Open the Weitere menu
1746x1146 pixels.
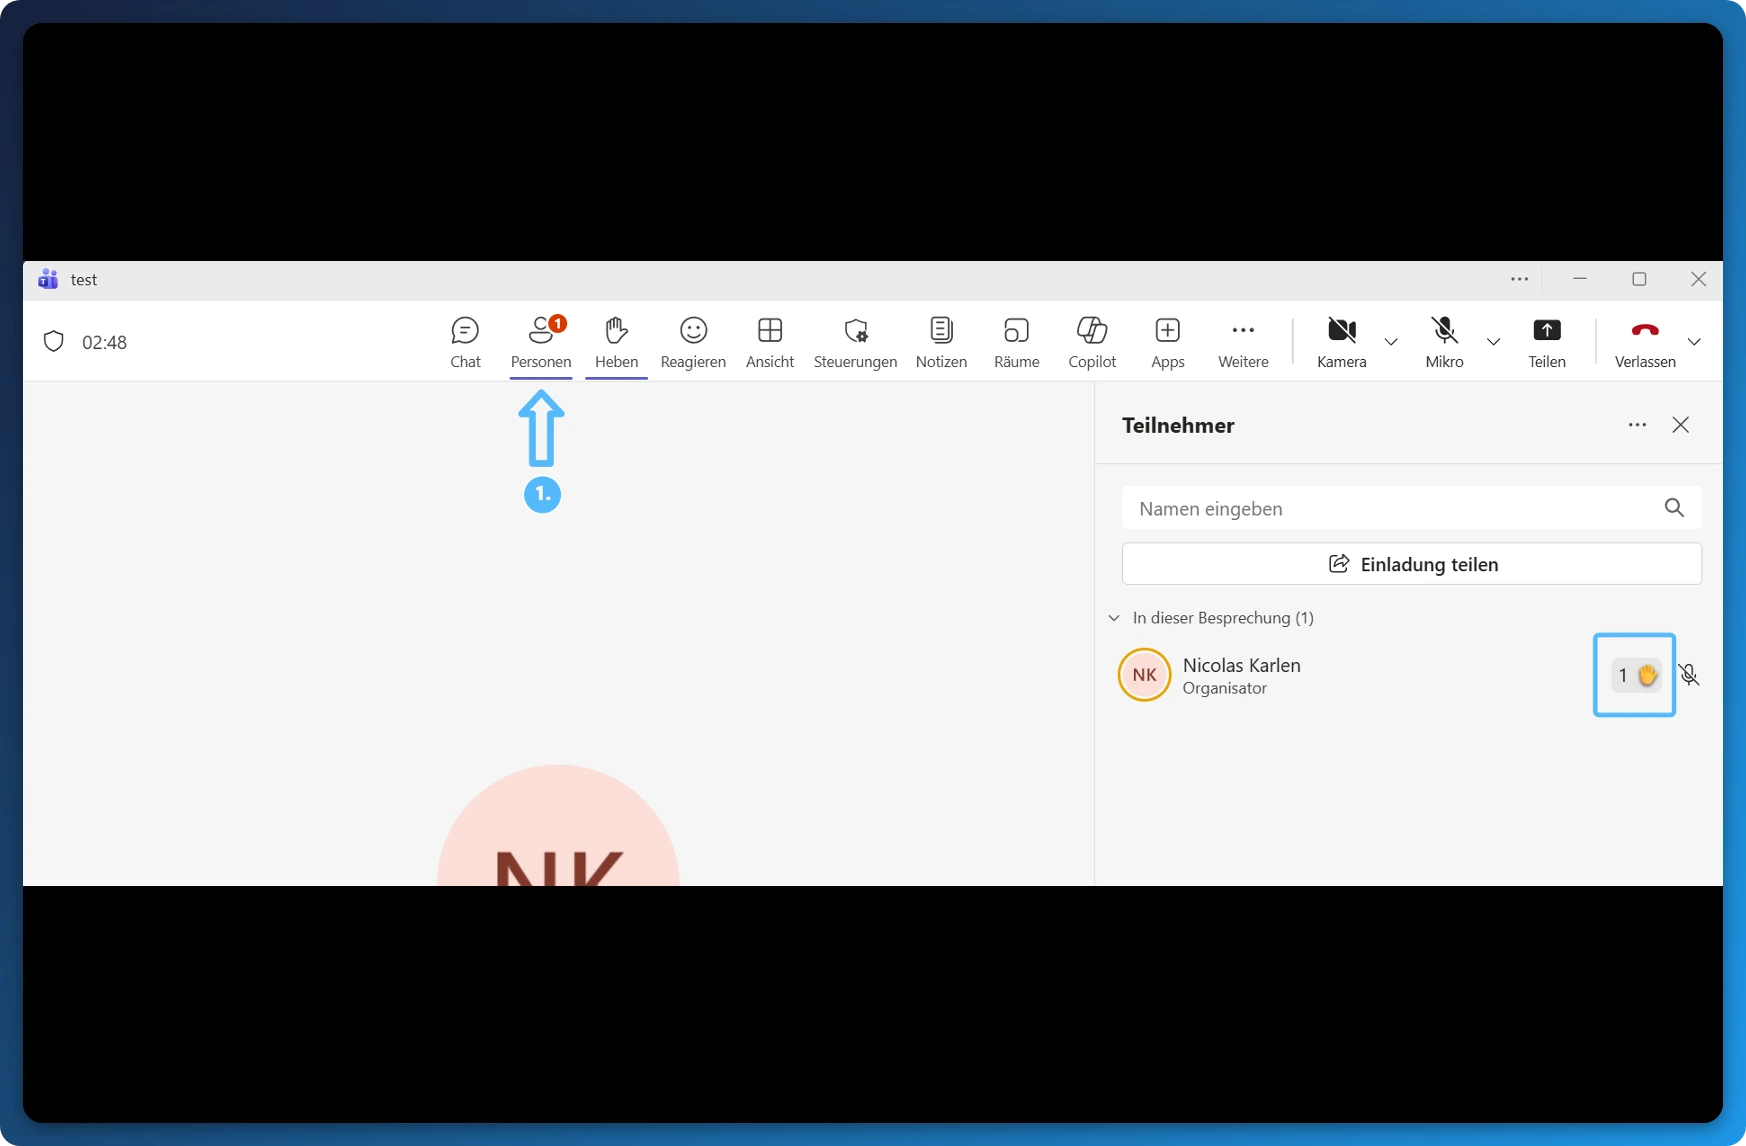(1243, 341)
